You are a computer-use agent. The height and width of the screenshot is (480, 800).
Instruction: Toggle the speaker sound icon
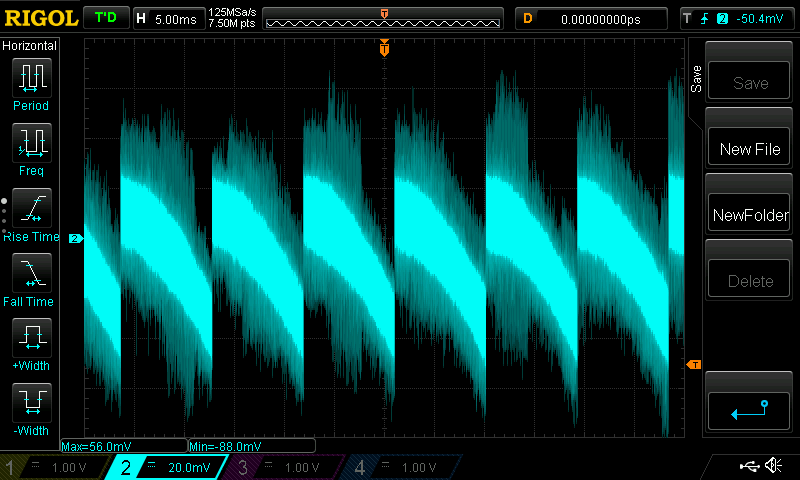[x=773, y=466]
